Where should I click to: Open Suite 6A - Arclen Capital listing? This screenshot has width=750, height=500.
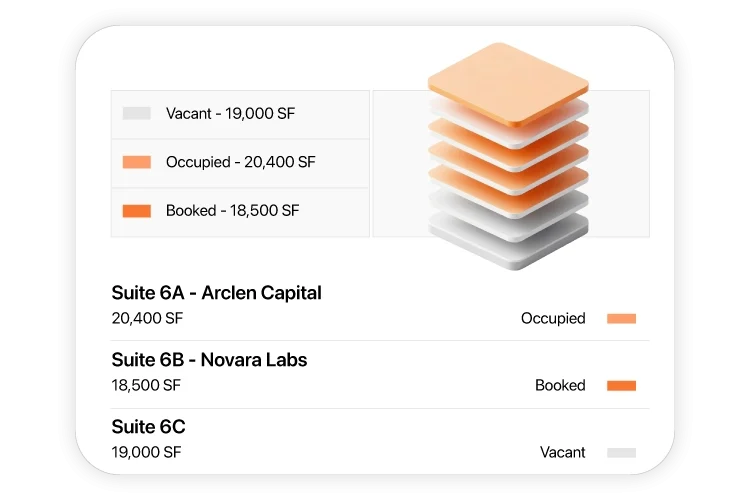click(x=217, y=293)
